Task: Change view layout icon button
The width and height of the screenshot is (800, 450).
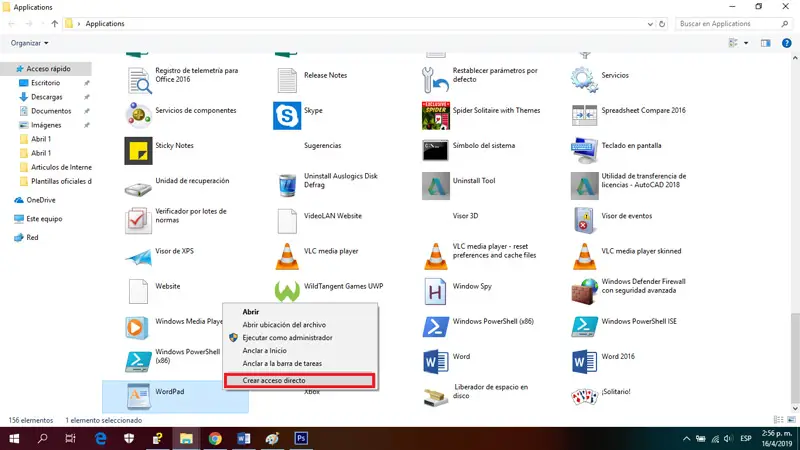Action: tap(733, 43)
